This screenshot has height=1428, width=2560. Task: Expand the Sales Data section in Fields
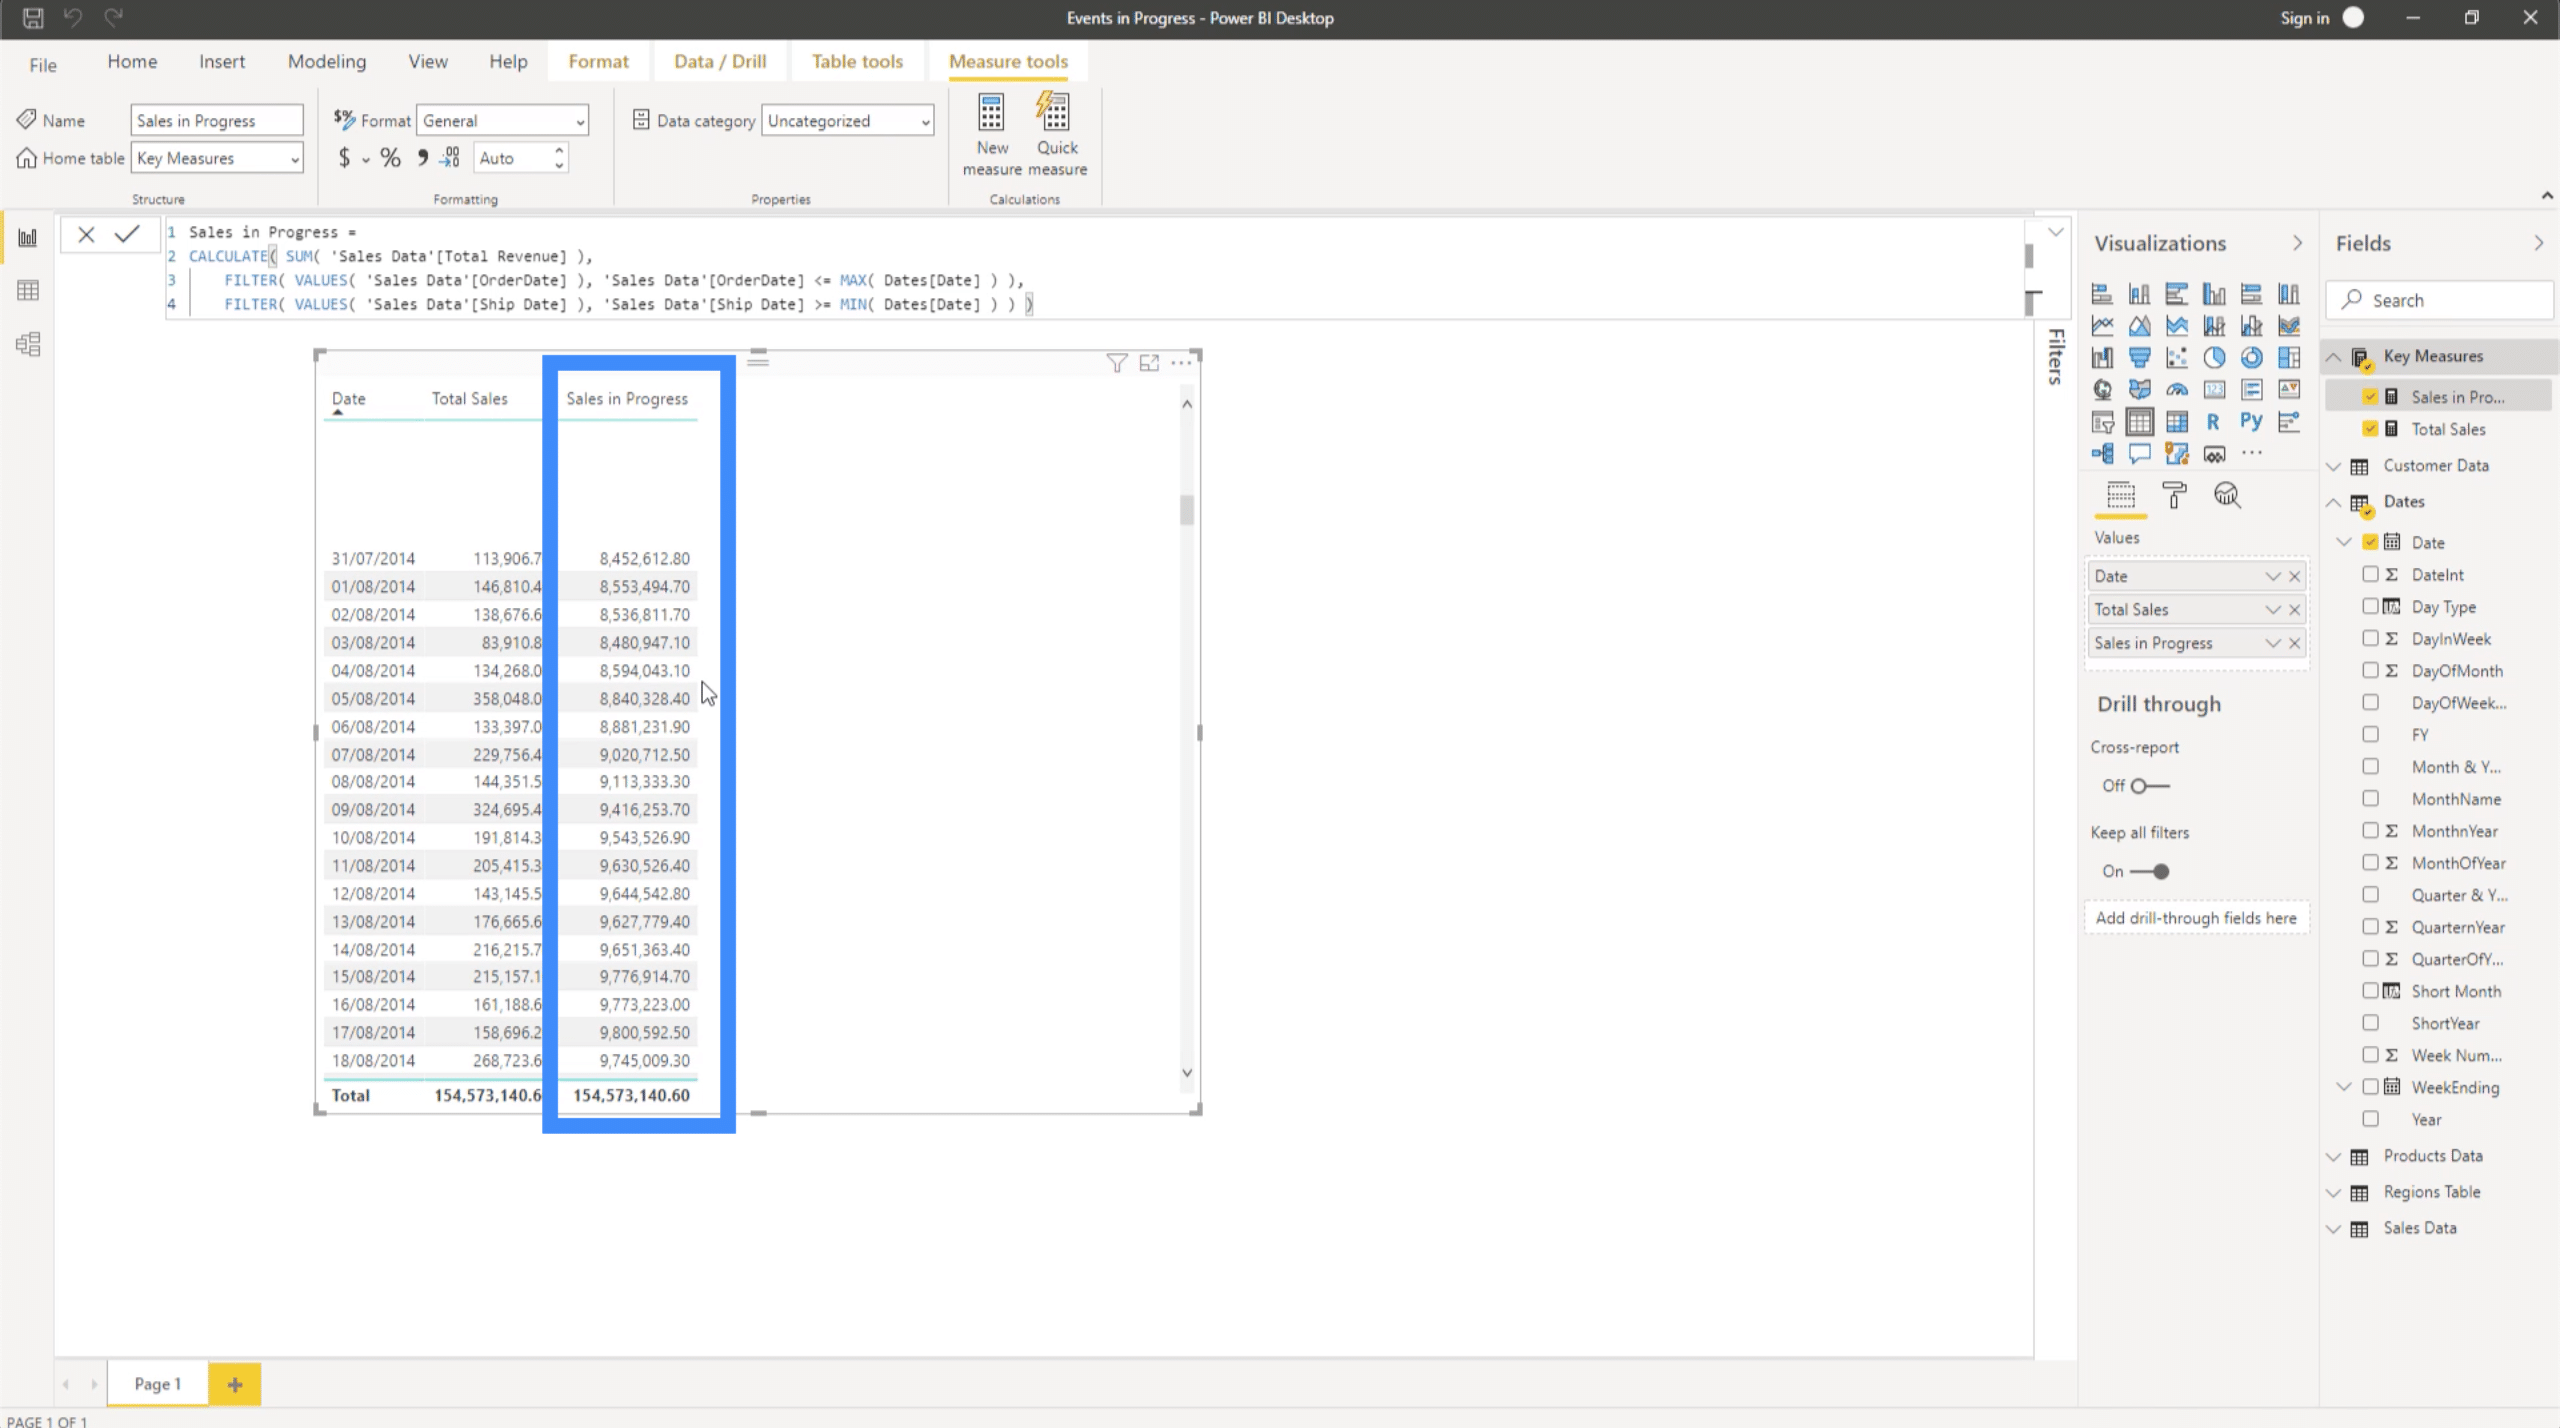2333,1228
